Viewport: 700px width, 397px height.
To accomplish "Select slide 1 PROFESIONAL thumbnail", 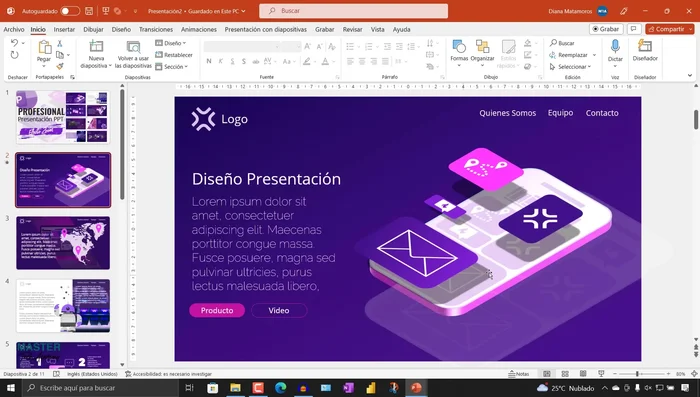I will [x=63, y=117].
